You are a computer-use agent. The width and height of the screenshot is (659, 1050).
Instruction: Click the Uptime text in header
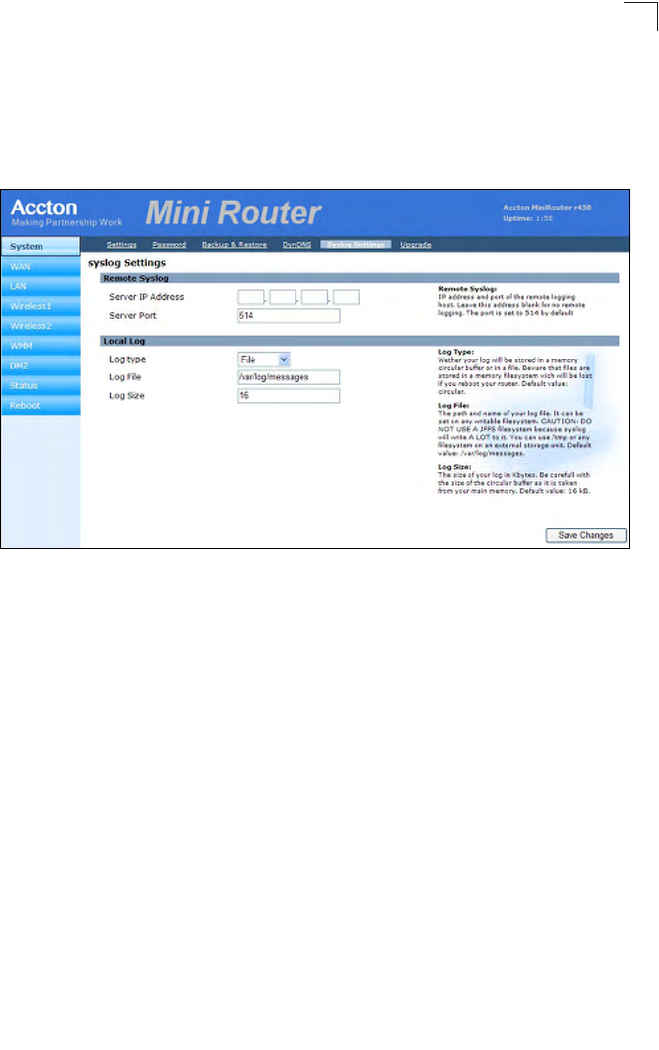click(x=528, y=218)
